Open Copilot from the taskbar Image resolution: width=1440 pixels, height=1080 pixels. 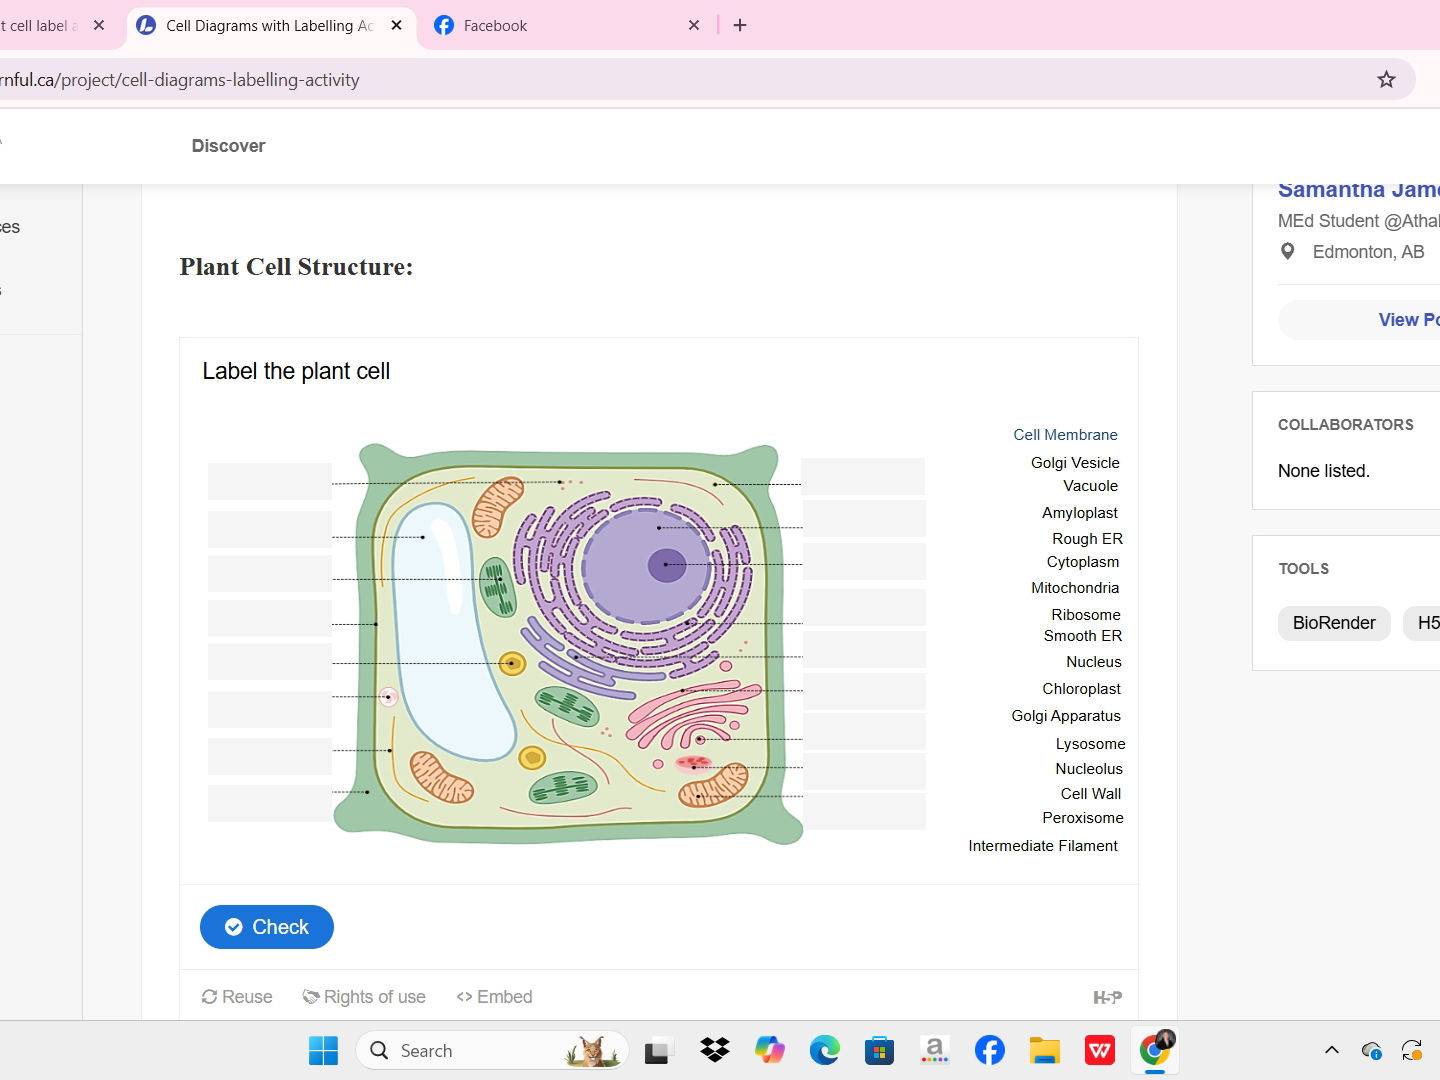[x=769, y=1050]
